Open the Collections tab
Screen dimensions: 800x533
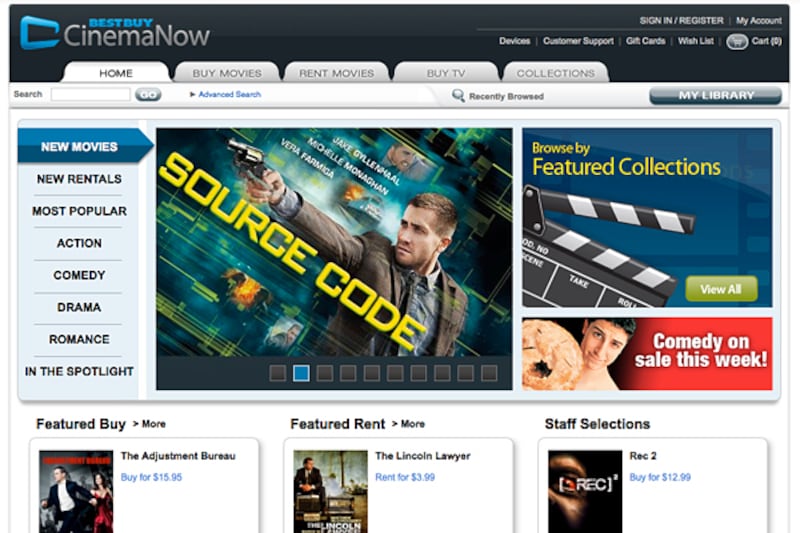[x=556, y=72]
